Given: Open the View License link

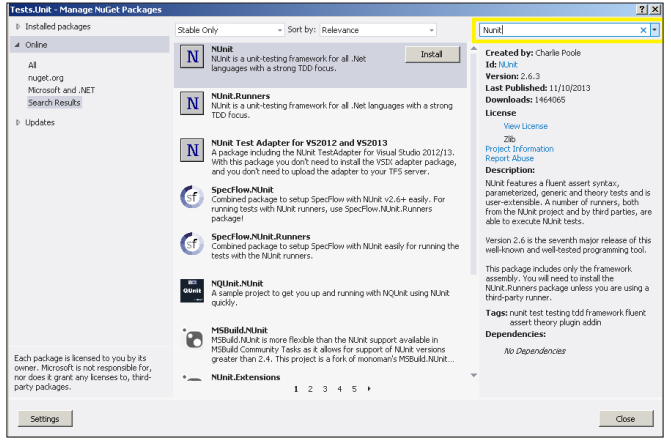Looking at the screenshot, I should click(x=526, y=126).
